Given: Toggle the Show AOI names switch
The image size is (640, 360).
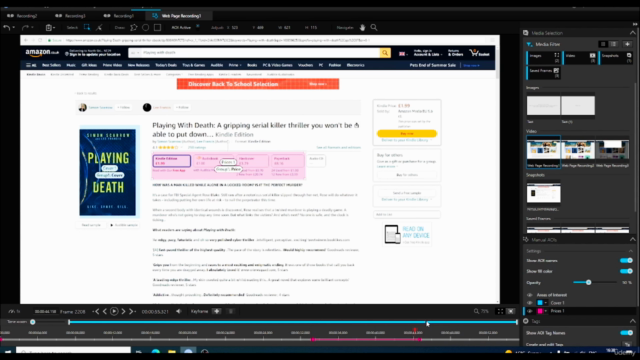Looking at the screenshot, I should pos(626,260).
